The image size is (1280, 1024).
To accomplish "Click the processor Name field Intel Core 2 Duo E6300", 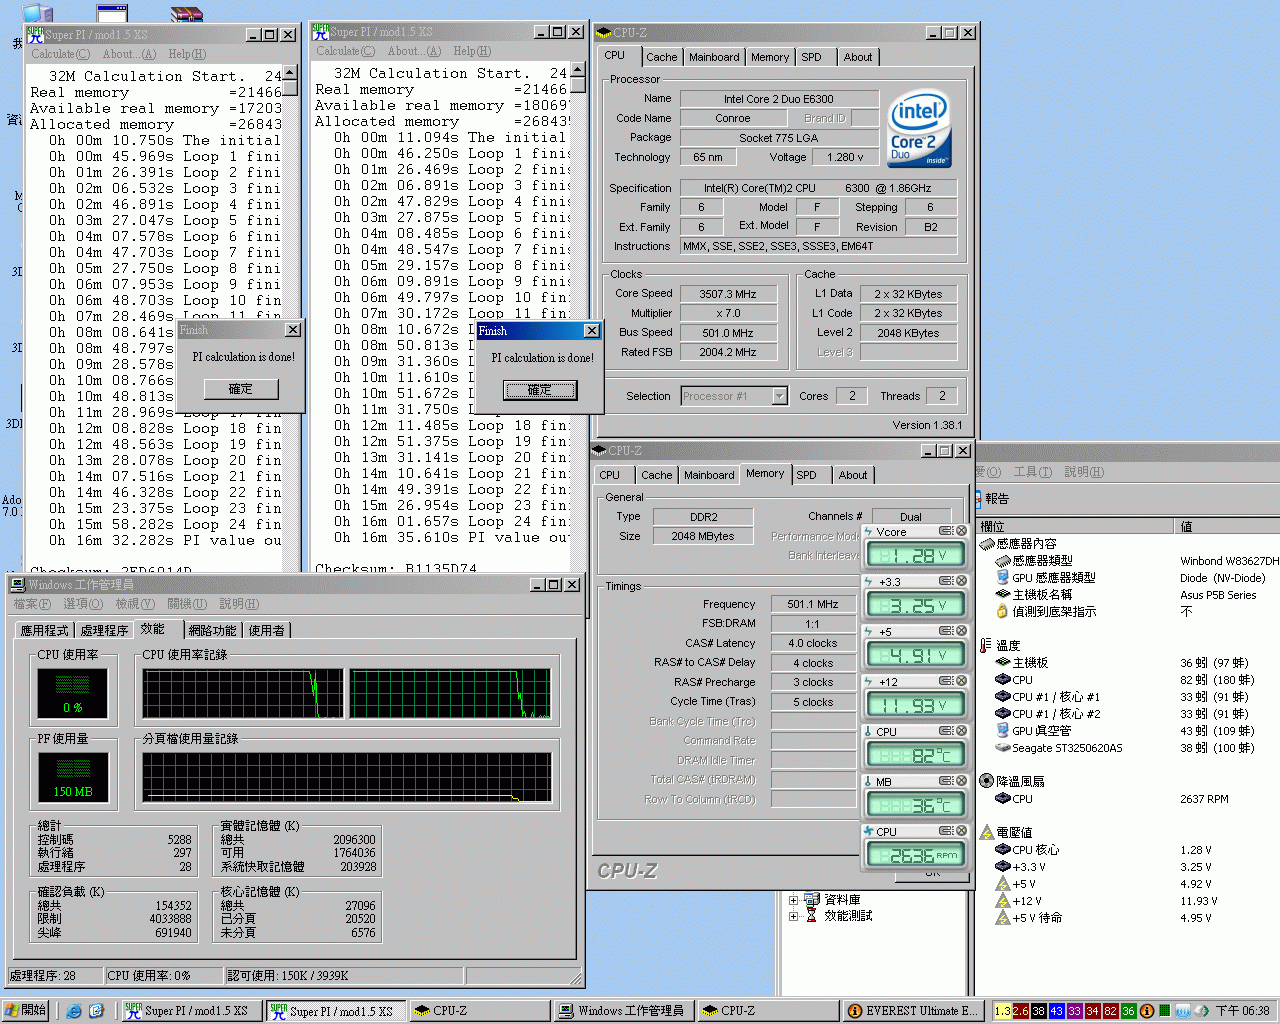I will pyautogui.click(x=779, y=99).
